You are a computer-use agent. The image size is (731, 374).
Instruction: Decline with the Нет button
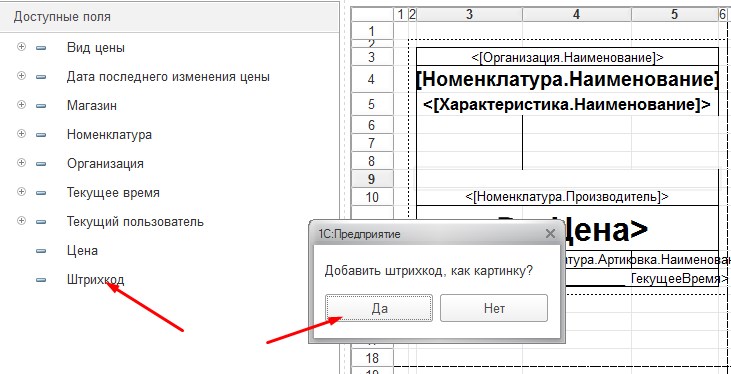(494, 308)
